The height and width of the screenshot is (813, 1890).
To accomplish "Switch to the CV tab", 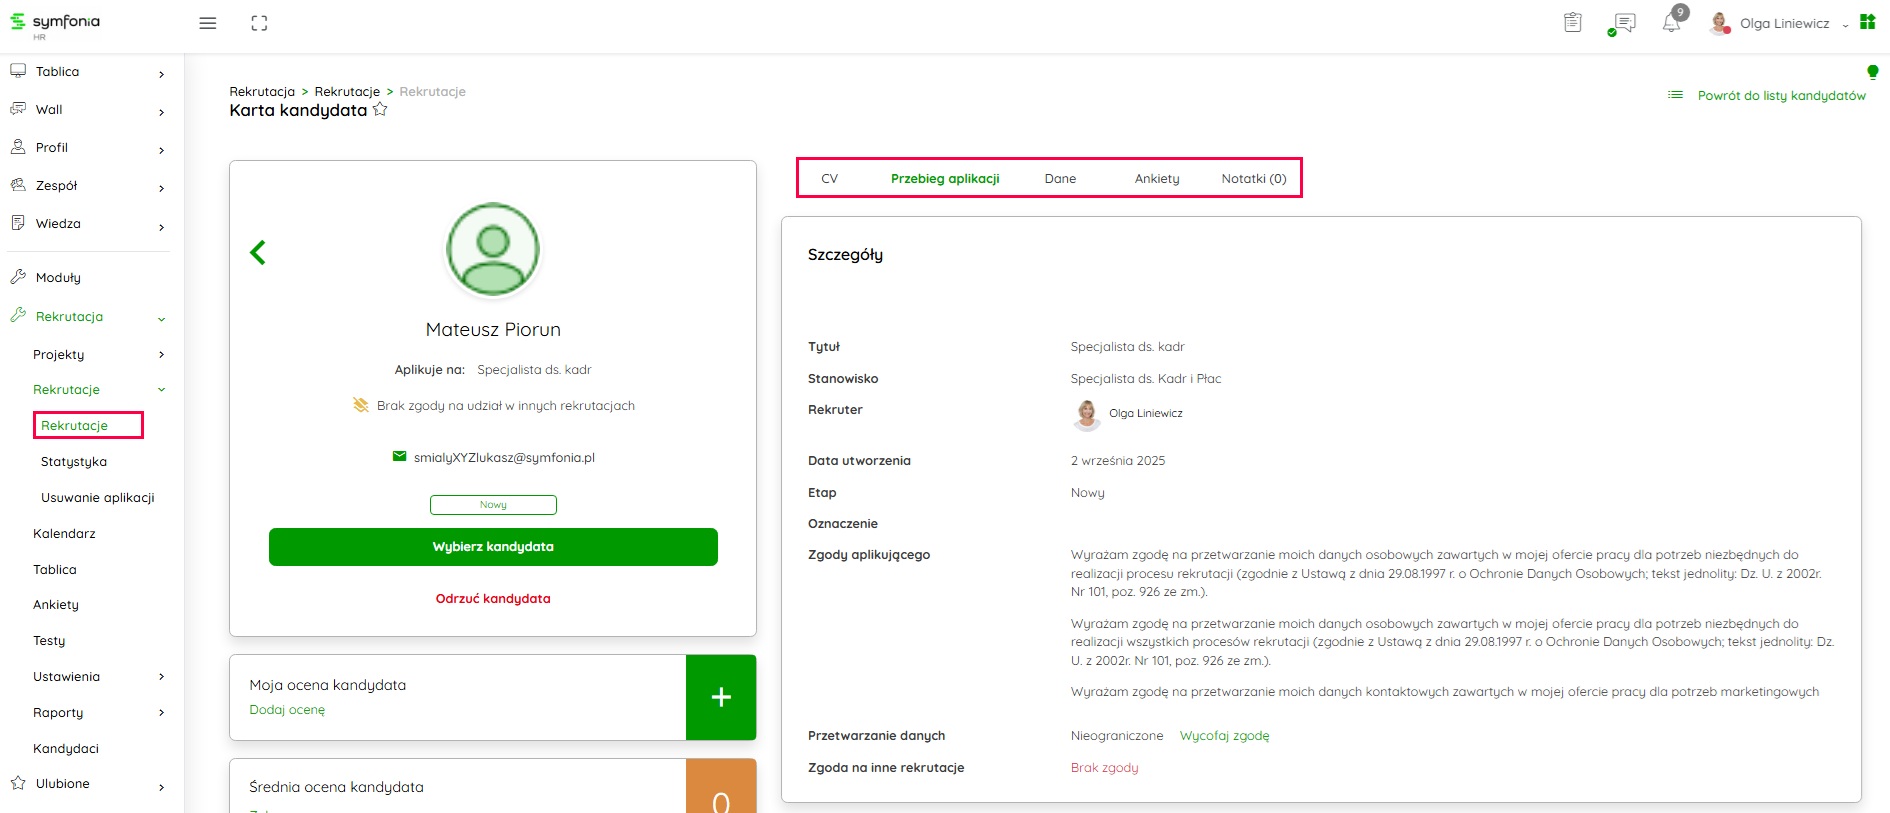I will point(829,179).
